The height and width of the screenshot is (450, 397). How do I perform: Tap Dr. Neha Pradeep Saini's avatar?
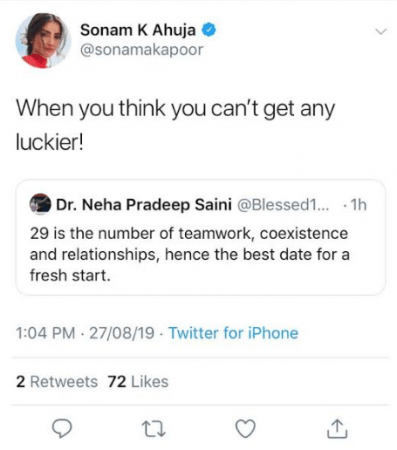pyautogui.click(x=40, y=204)
